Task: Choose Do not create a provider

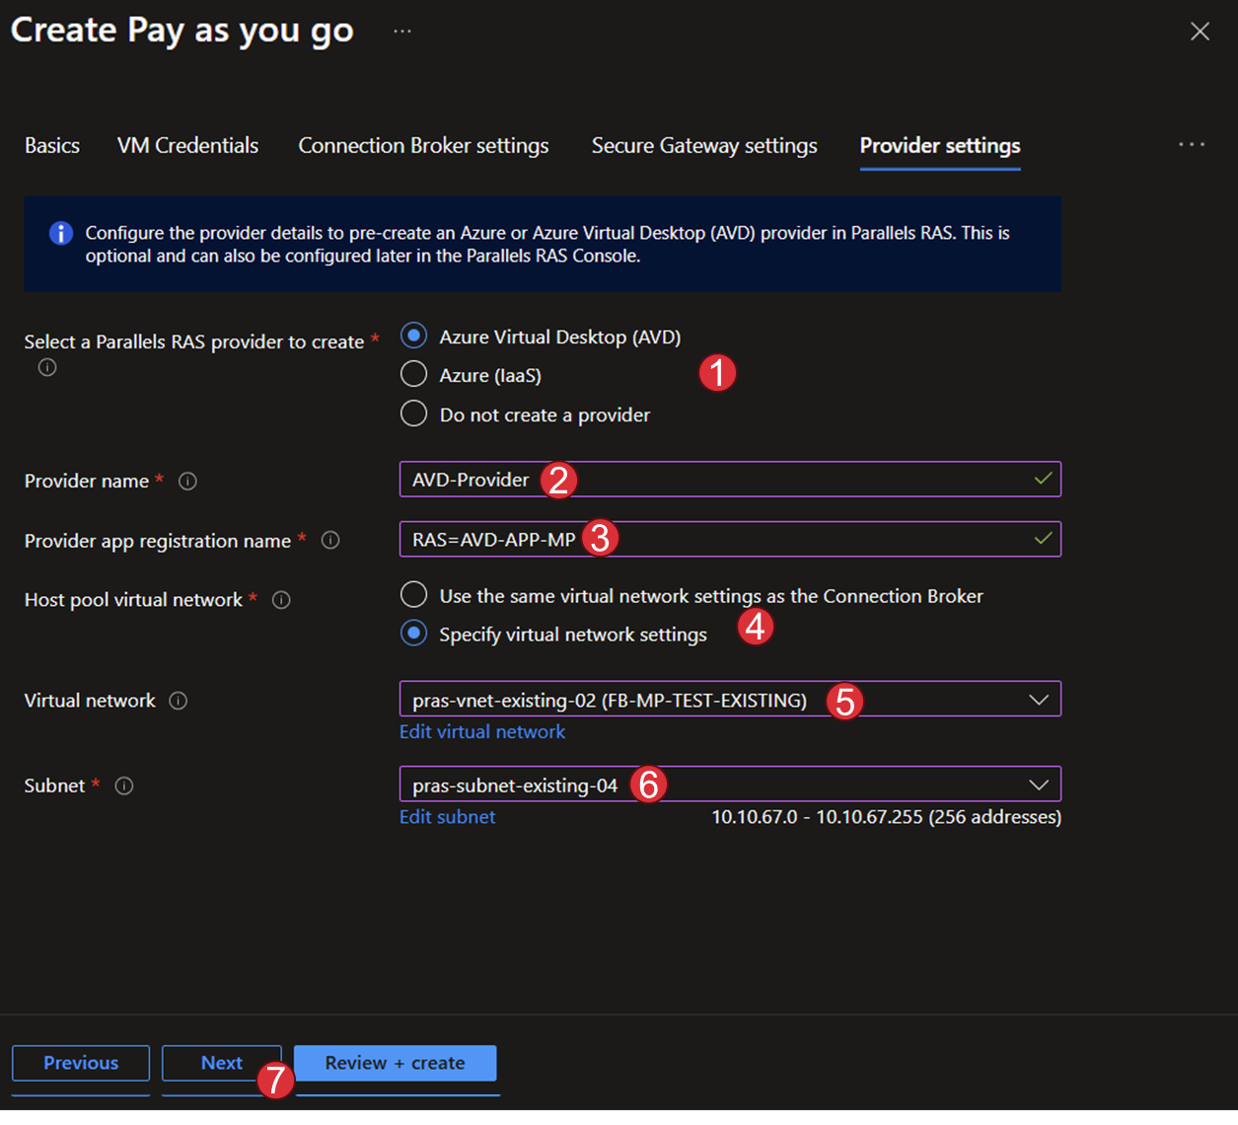Action: pyautogui.click(x=414, y=413)
